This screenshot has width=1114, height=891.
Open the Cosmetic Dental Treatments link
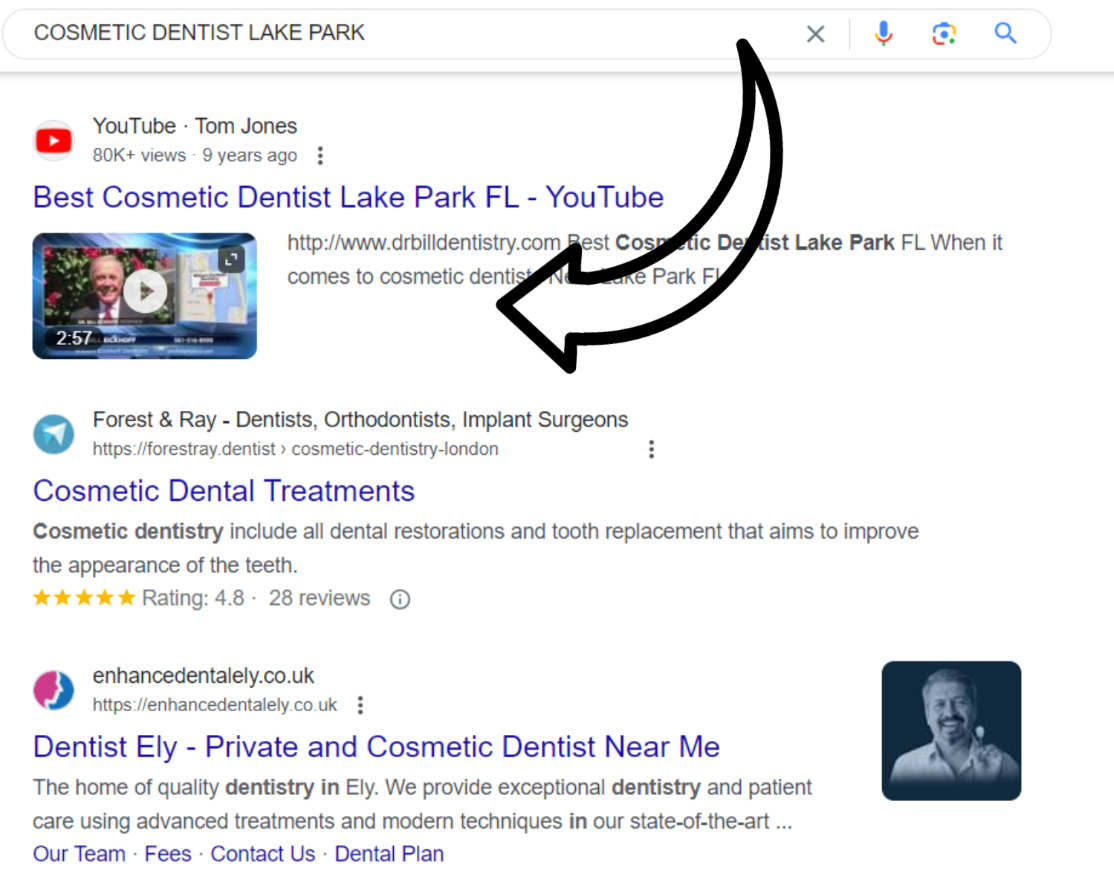click(224, 491)
